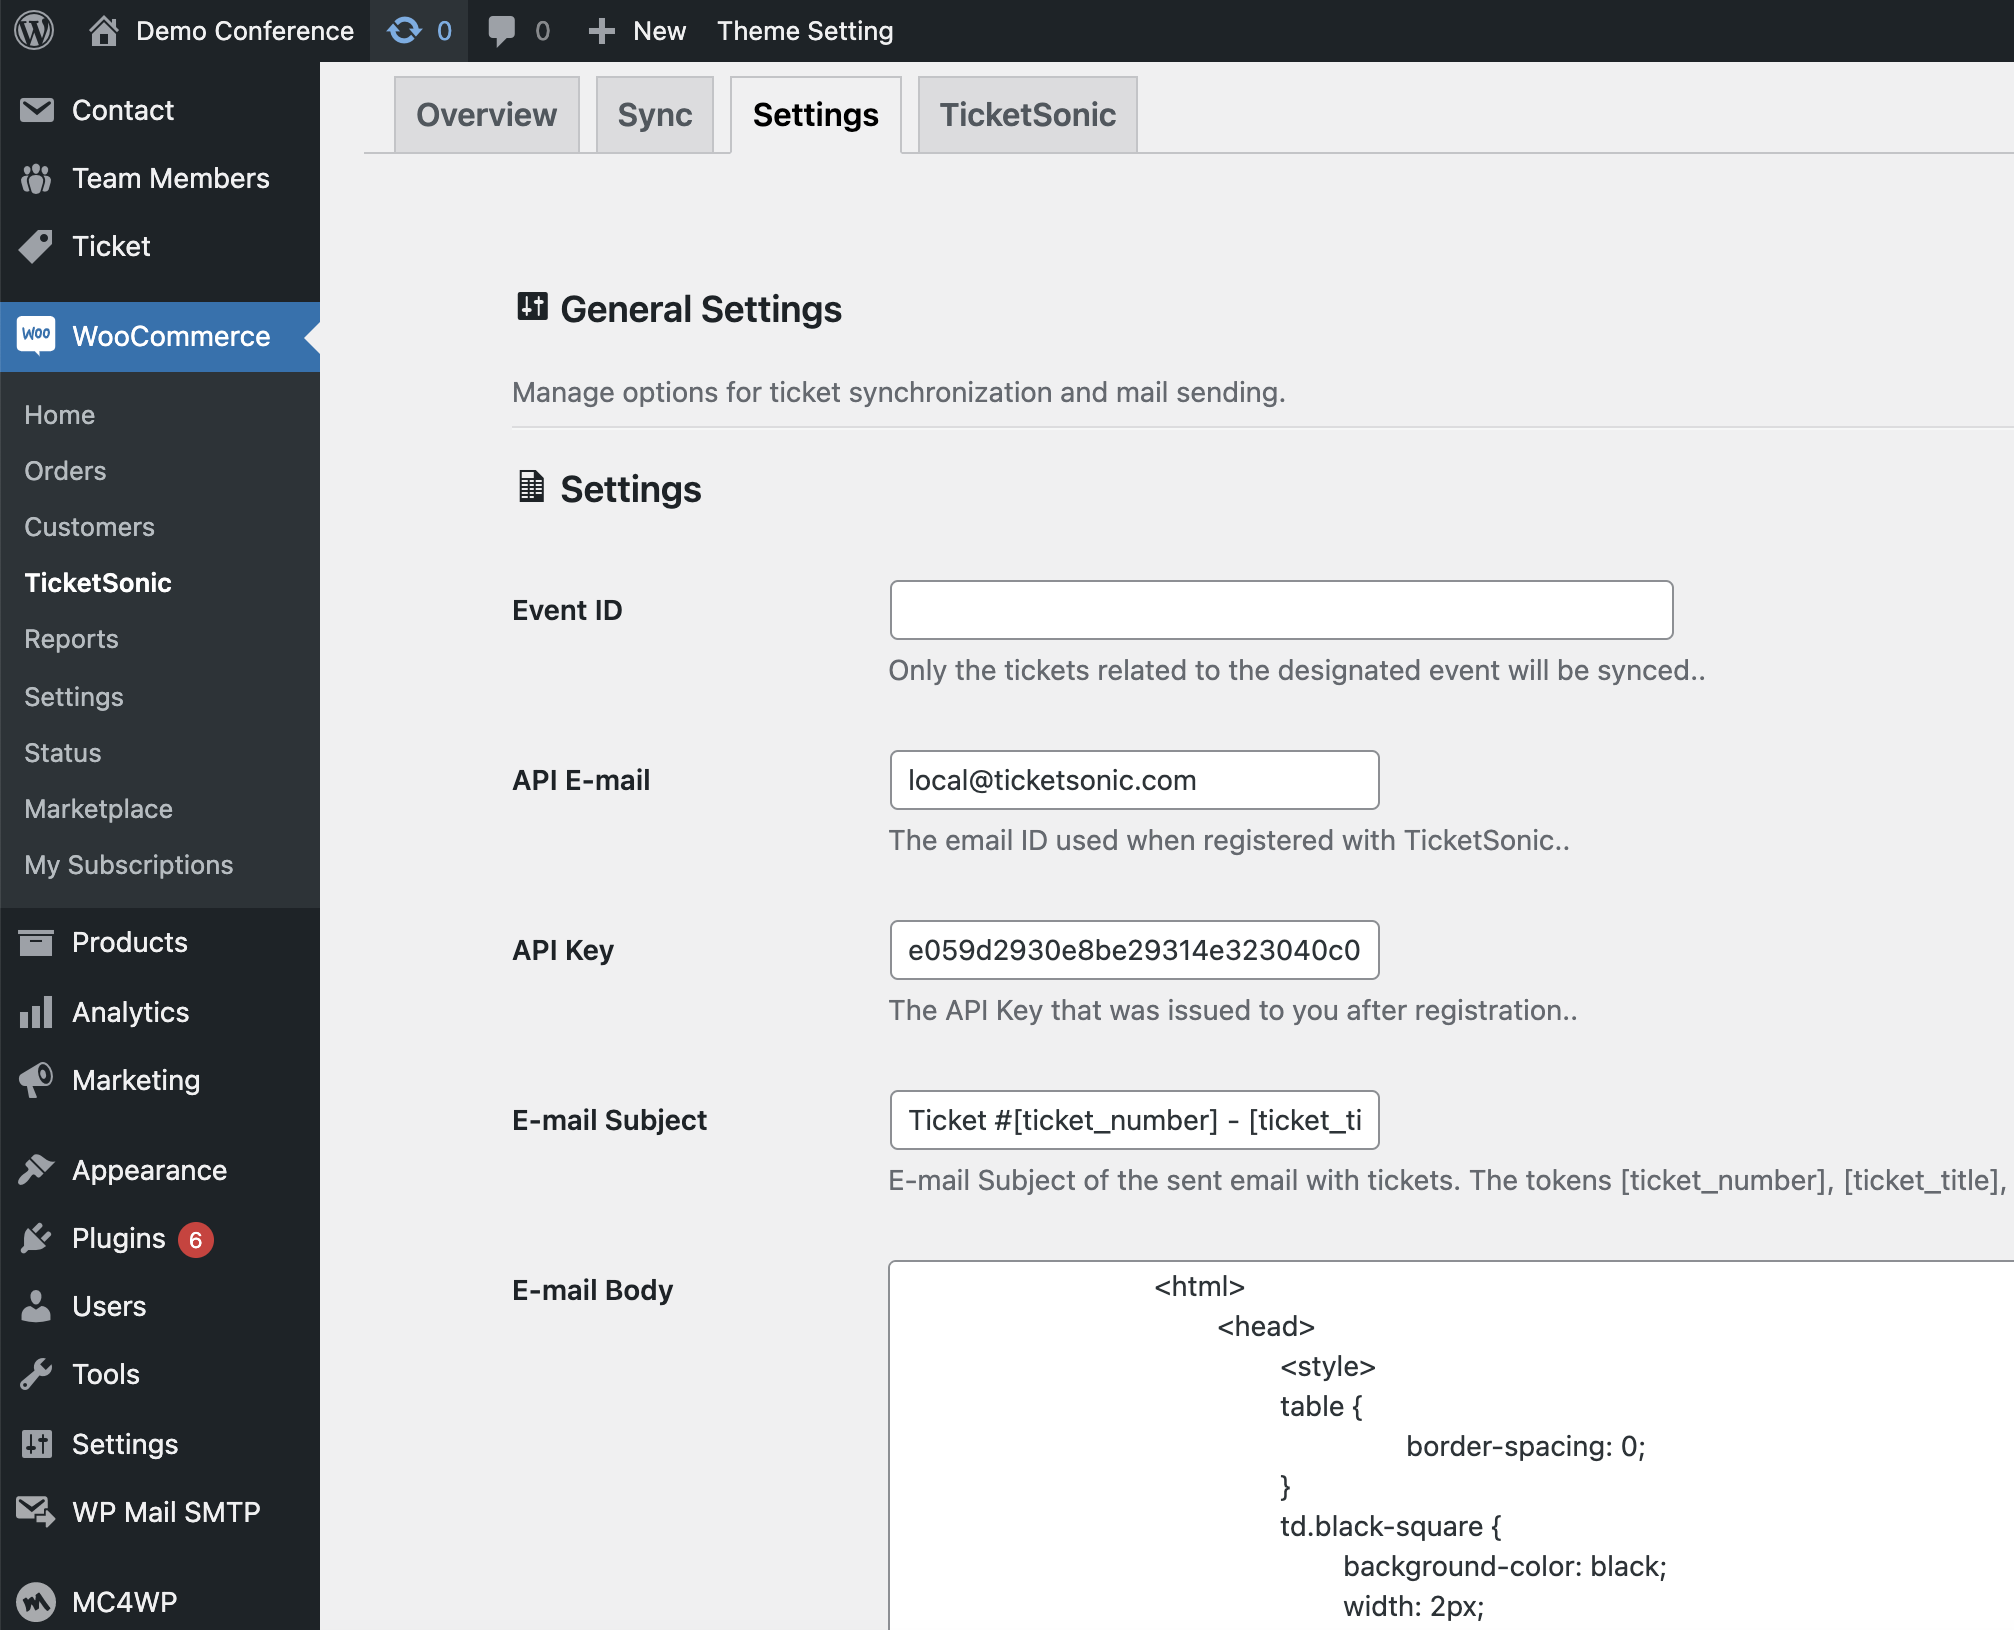2014x1630 pixels.
Task: Click the Tools wrench icon
Action: pyautogui.click(x=37, y=1374)
